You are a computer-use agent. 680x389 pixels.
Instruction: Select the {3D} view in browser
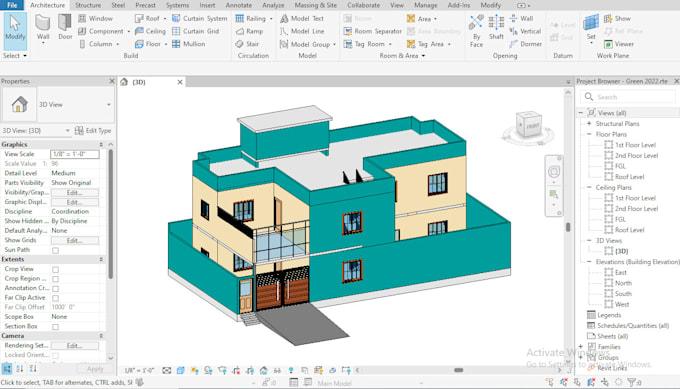coord(621,251)
